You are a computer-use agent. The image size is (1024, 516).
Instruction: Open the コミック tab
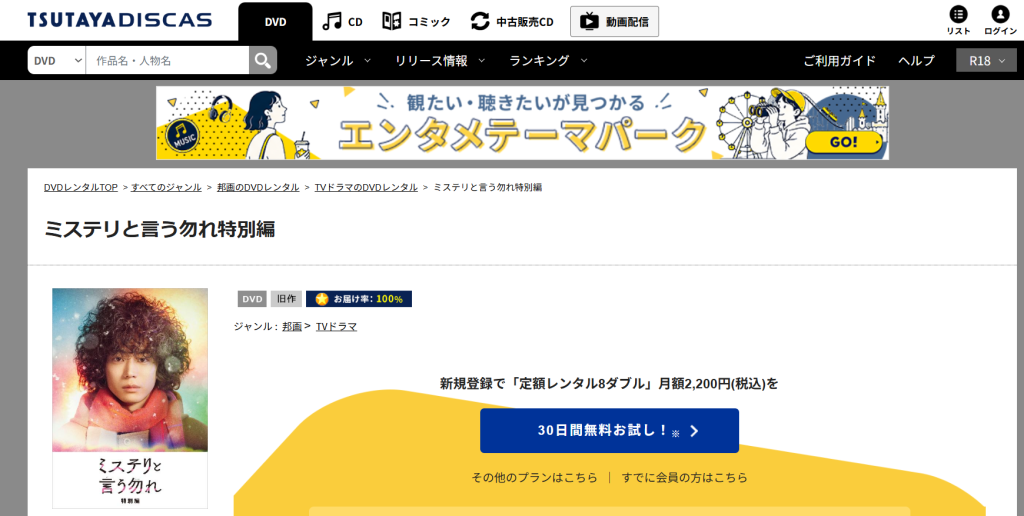pyautogui.click(x=416, y=22)
